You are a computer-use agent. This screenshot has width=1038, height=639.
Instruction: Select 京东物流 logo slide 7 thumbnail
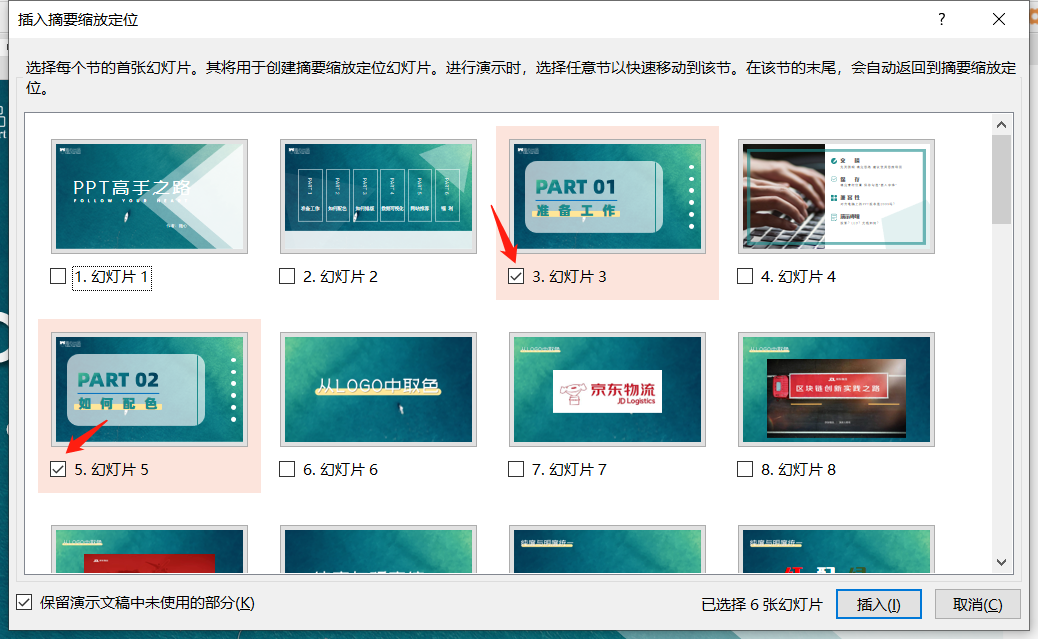coord(608,389)
